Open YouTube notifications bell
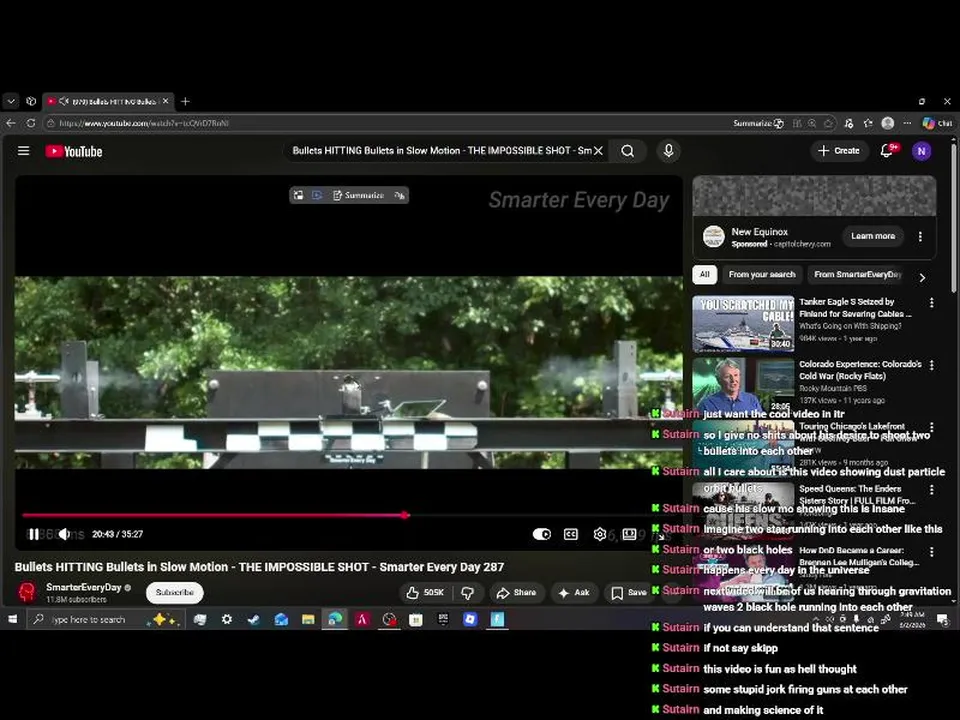The image size is (960, 720). tap(887, 151)
